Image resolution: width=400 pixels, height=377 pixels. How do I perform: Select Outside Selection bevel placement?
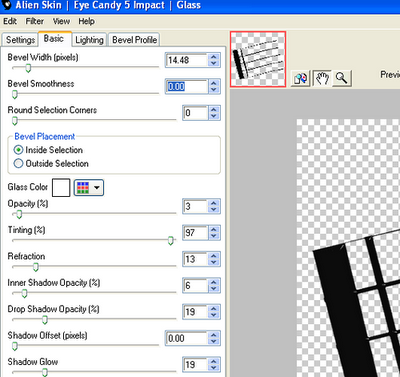[51, 163]
